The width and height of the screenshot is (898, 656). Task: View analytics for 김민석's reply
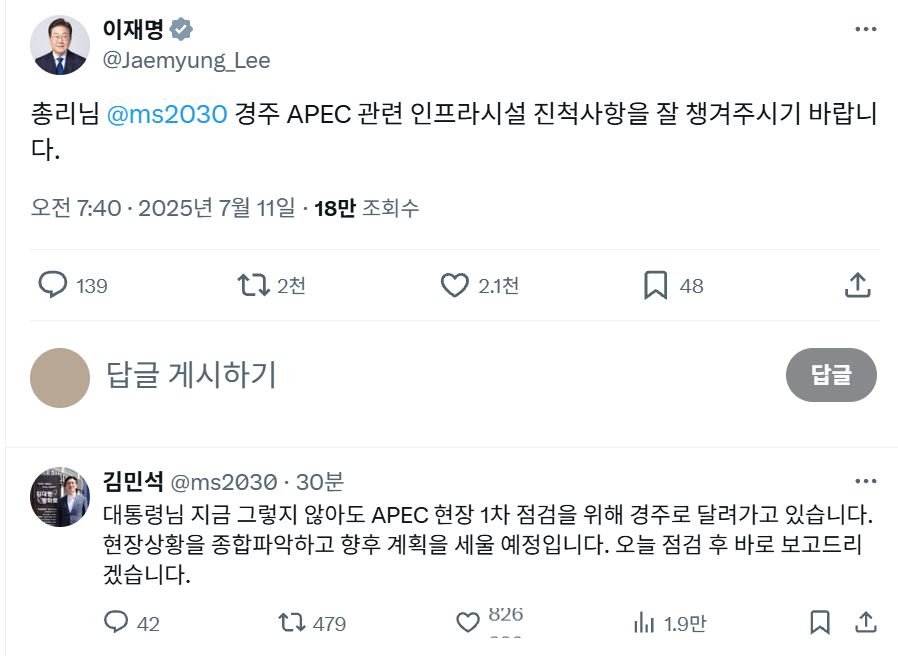pyautogui.click(x=643, y=623)
